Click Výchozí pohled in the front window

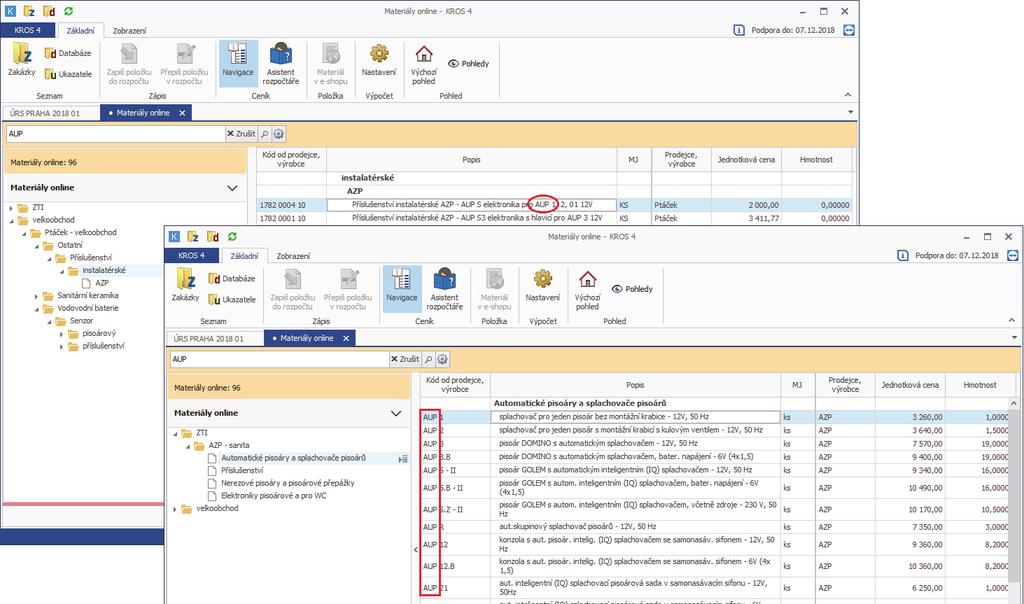(x=587, y=290)
